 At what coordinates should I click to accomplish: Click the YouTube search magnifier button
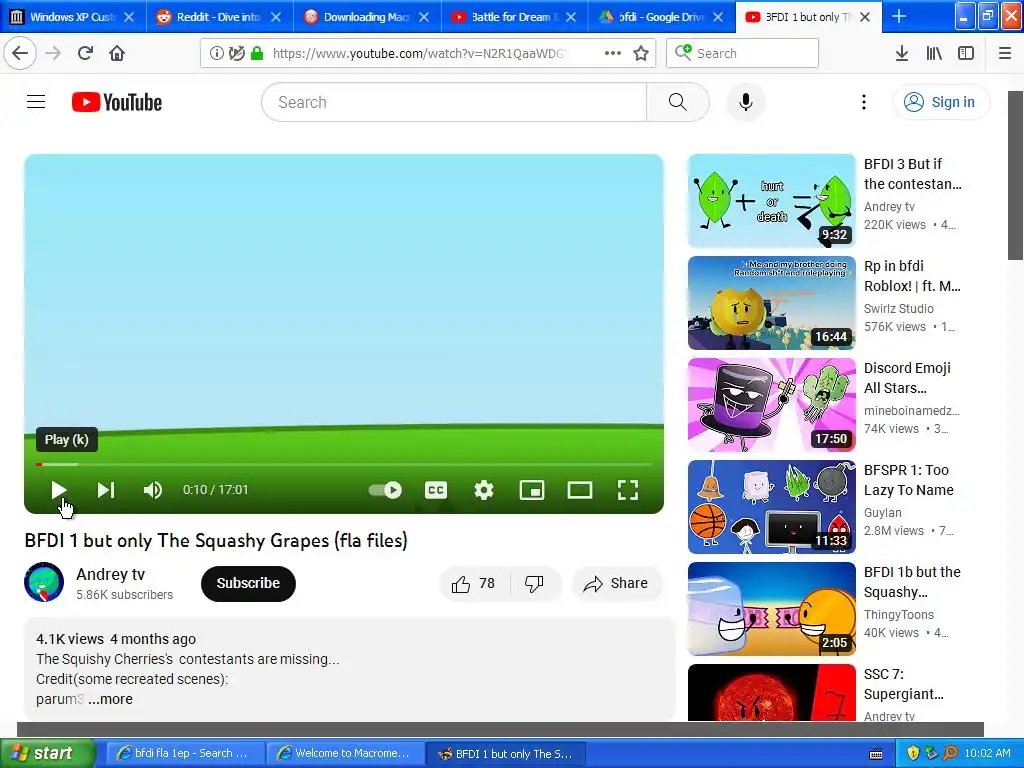click(678, 102)
